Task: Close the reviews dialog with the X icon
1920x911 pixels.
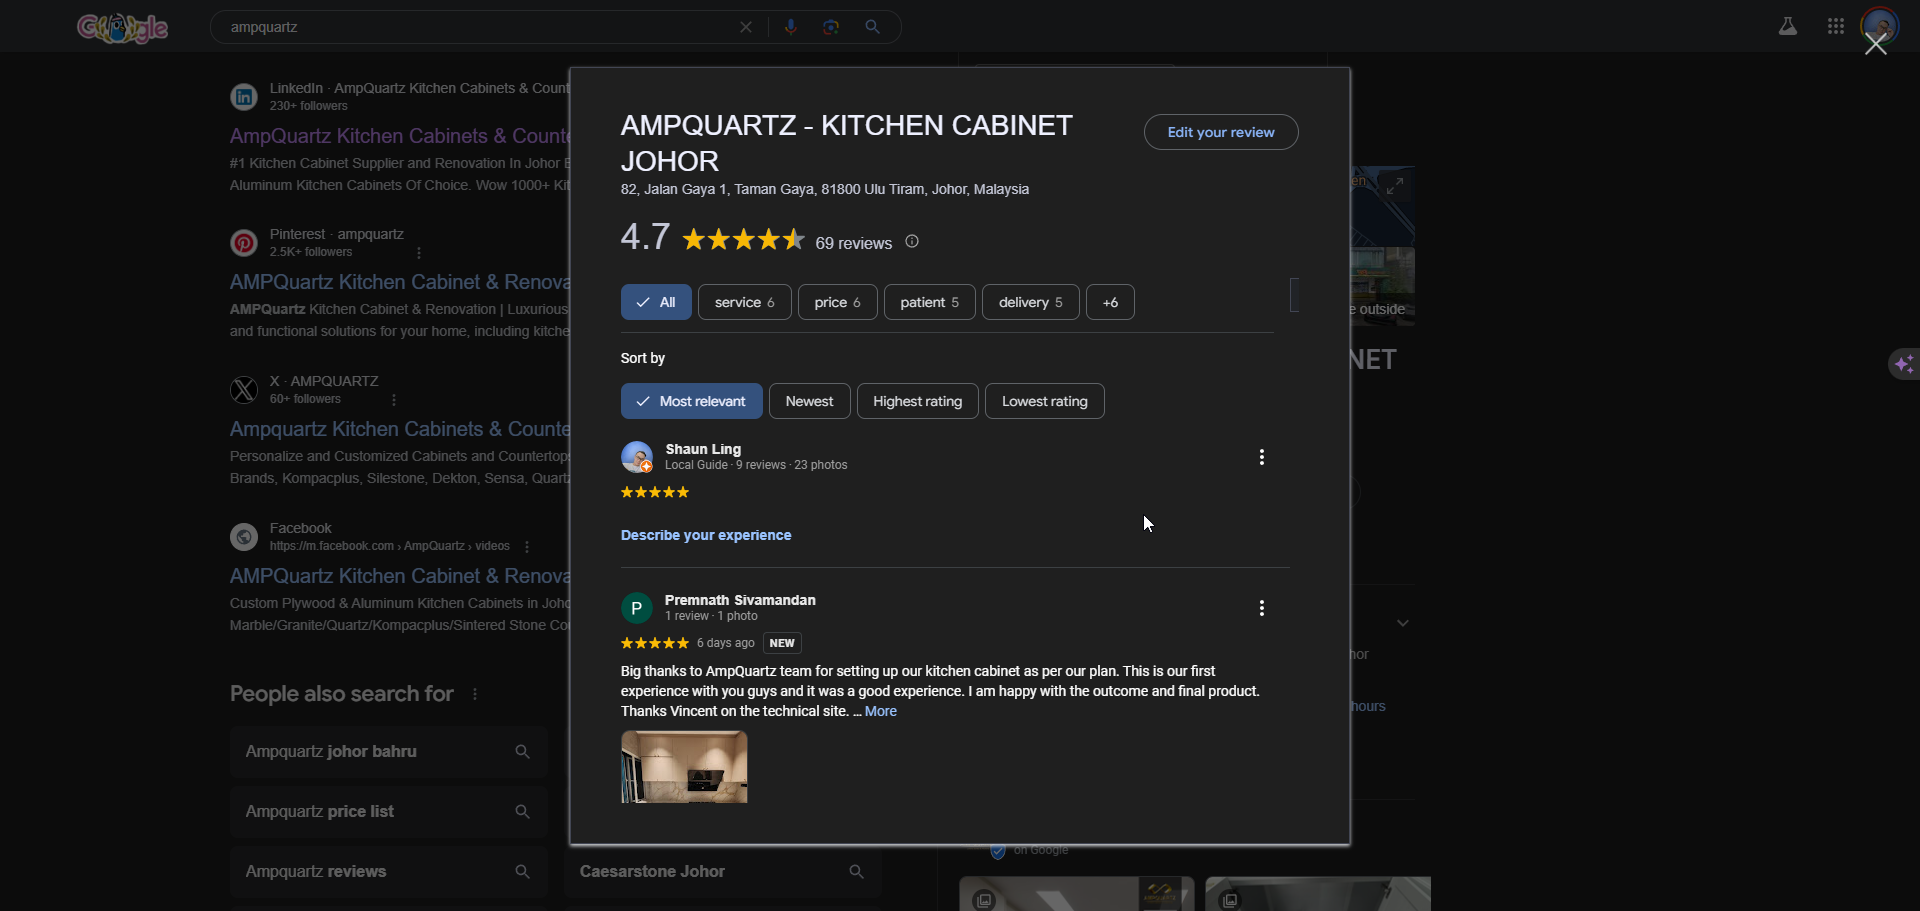Action: 1875,44
